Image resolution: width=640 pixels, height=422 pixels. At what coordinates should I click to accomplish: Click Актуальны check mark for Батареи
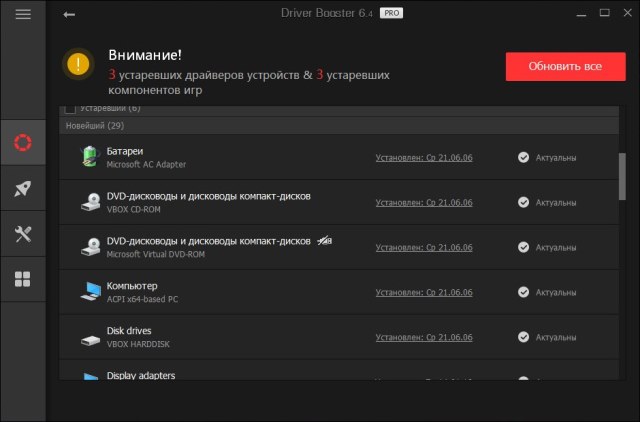(523, 157)
